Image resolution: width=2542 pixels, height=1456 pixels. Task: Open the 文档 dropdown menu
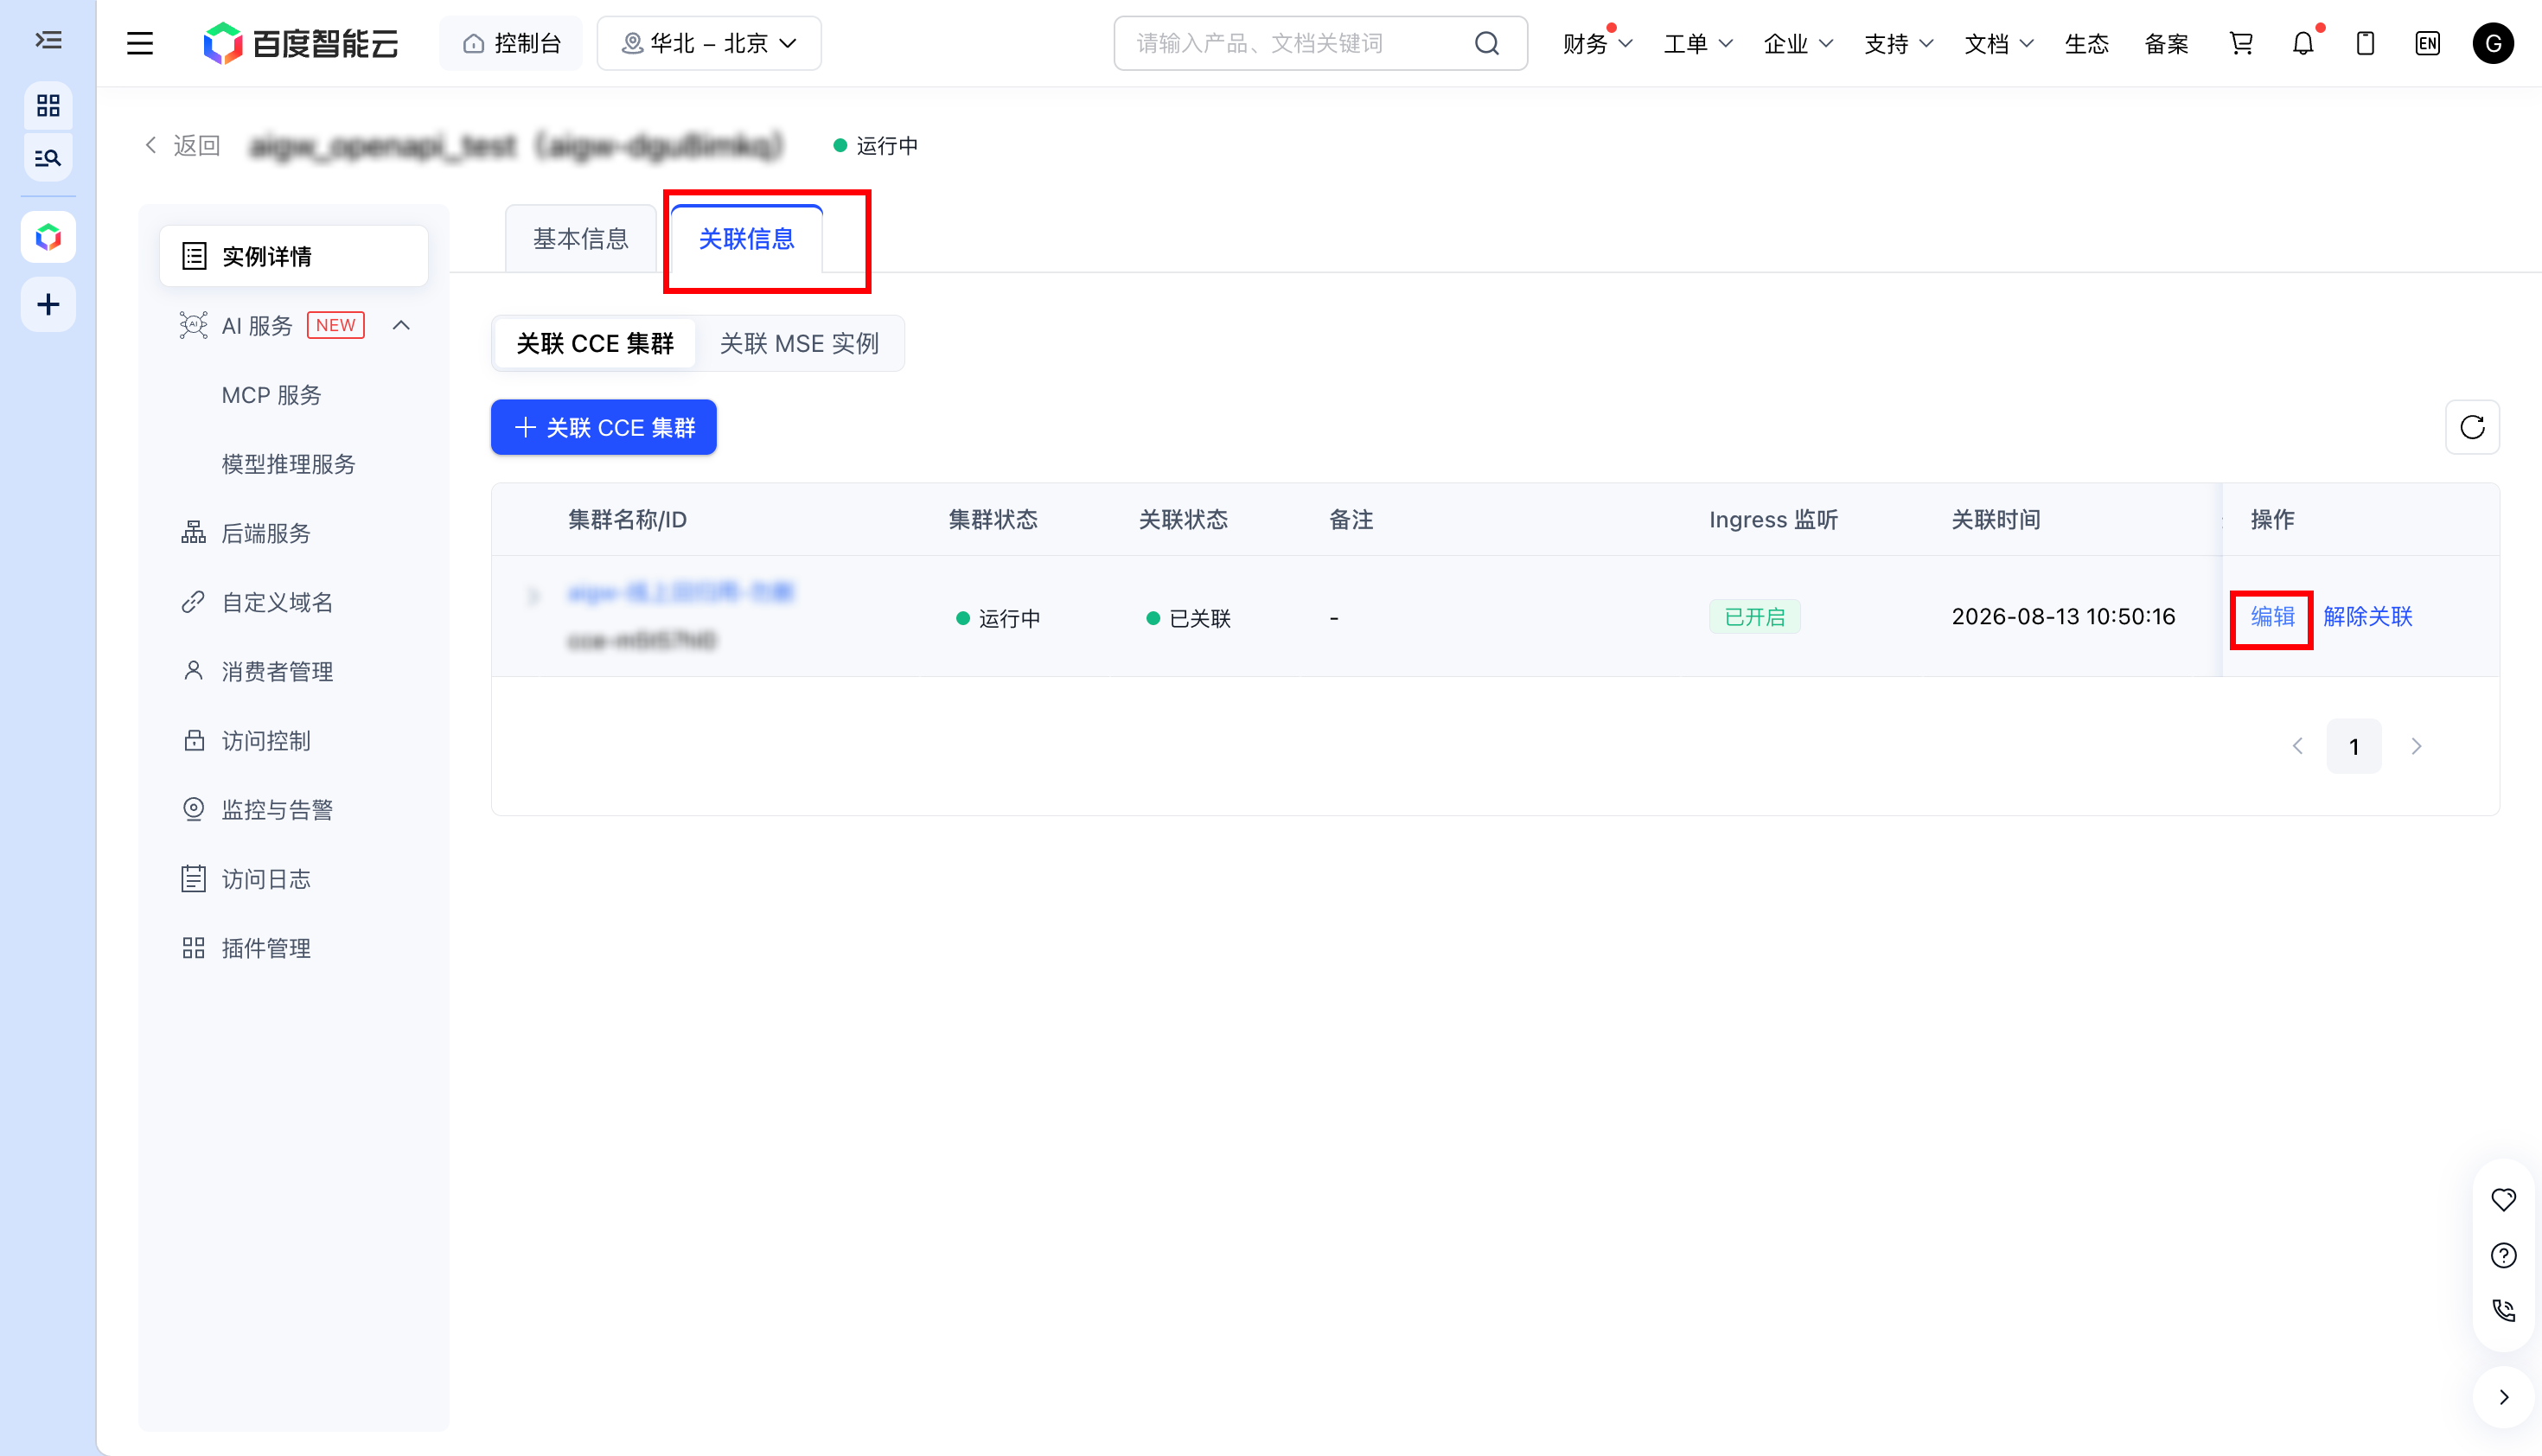click(x=1999, y=43)
